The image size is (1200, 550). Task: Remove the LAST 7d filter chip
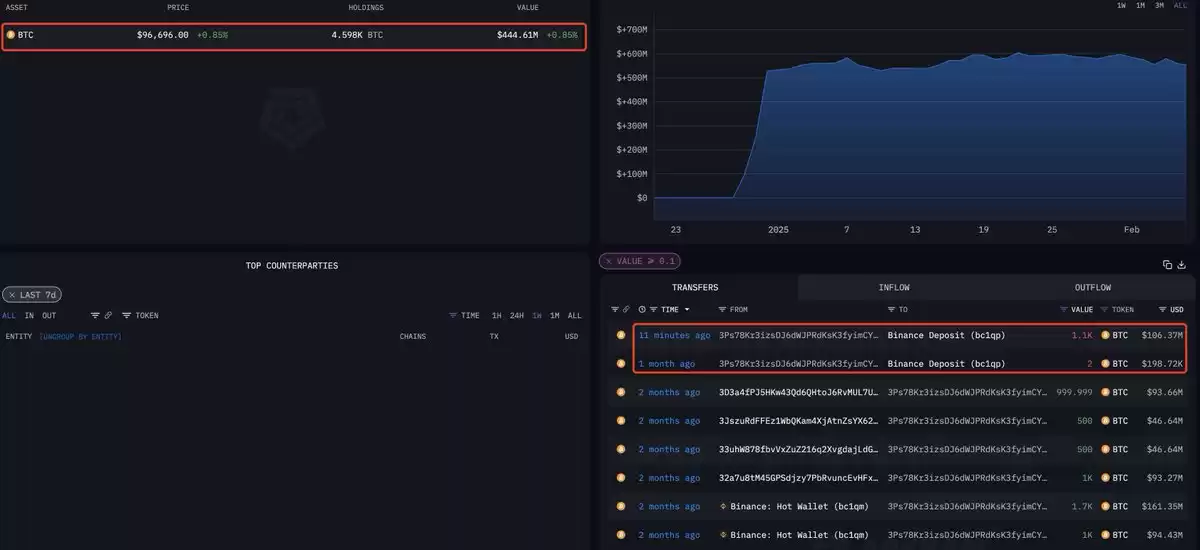pos(12,295)
